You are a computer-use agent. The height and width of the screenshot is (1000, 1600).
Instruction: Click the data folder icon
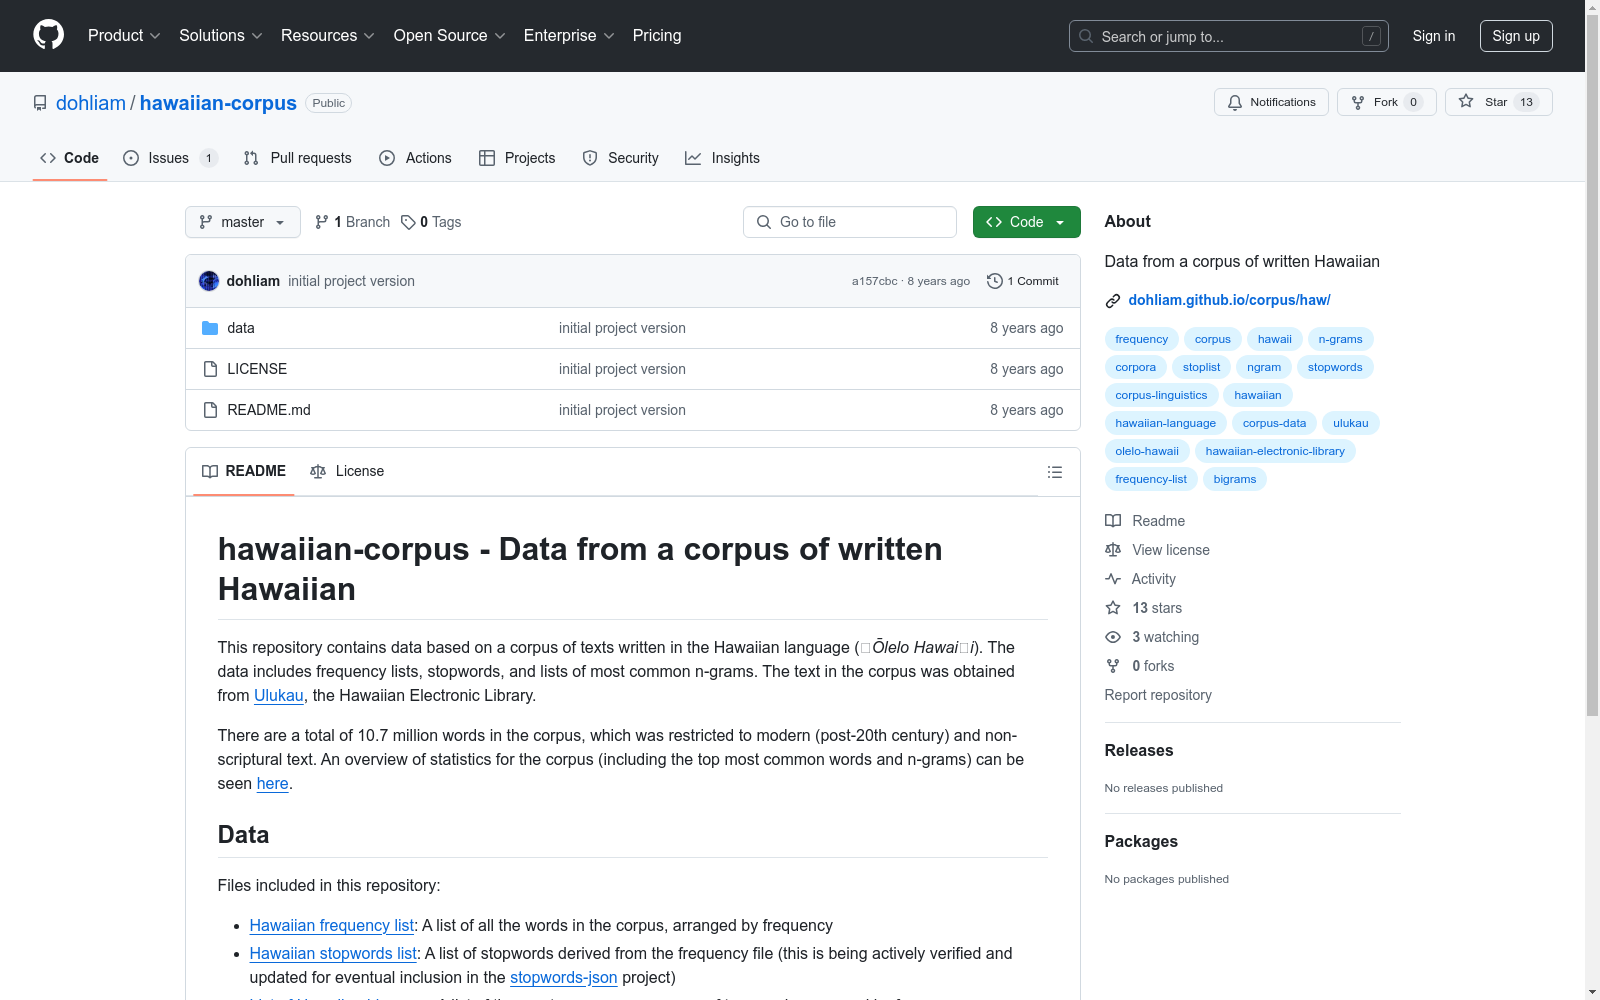(x=210, y=328)
